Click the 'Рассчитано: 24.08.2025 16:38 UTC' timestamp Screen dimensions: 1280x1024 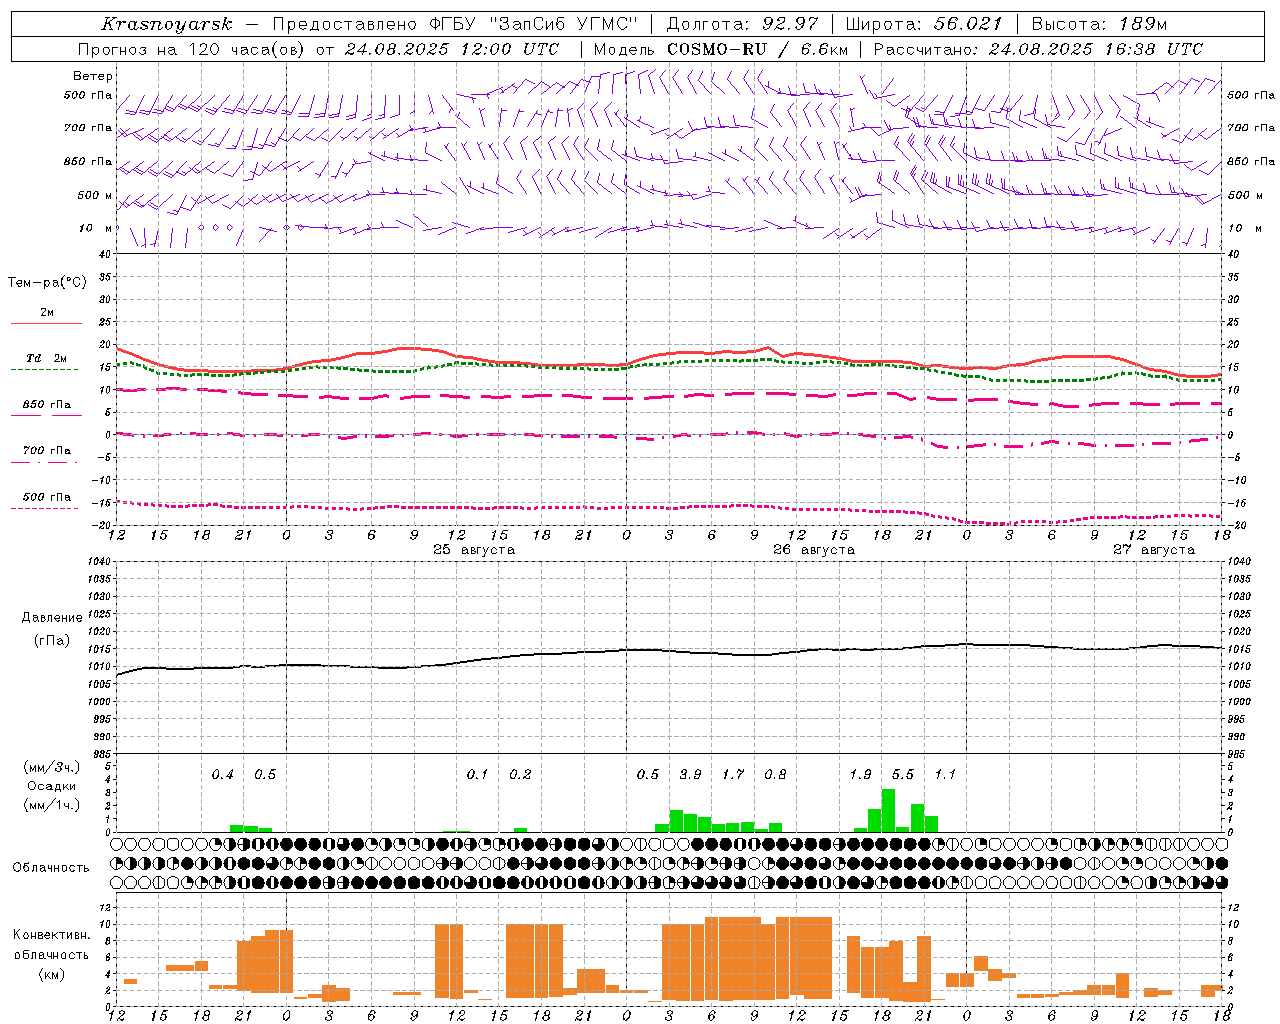(x=1038, y=49)
